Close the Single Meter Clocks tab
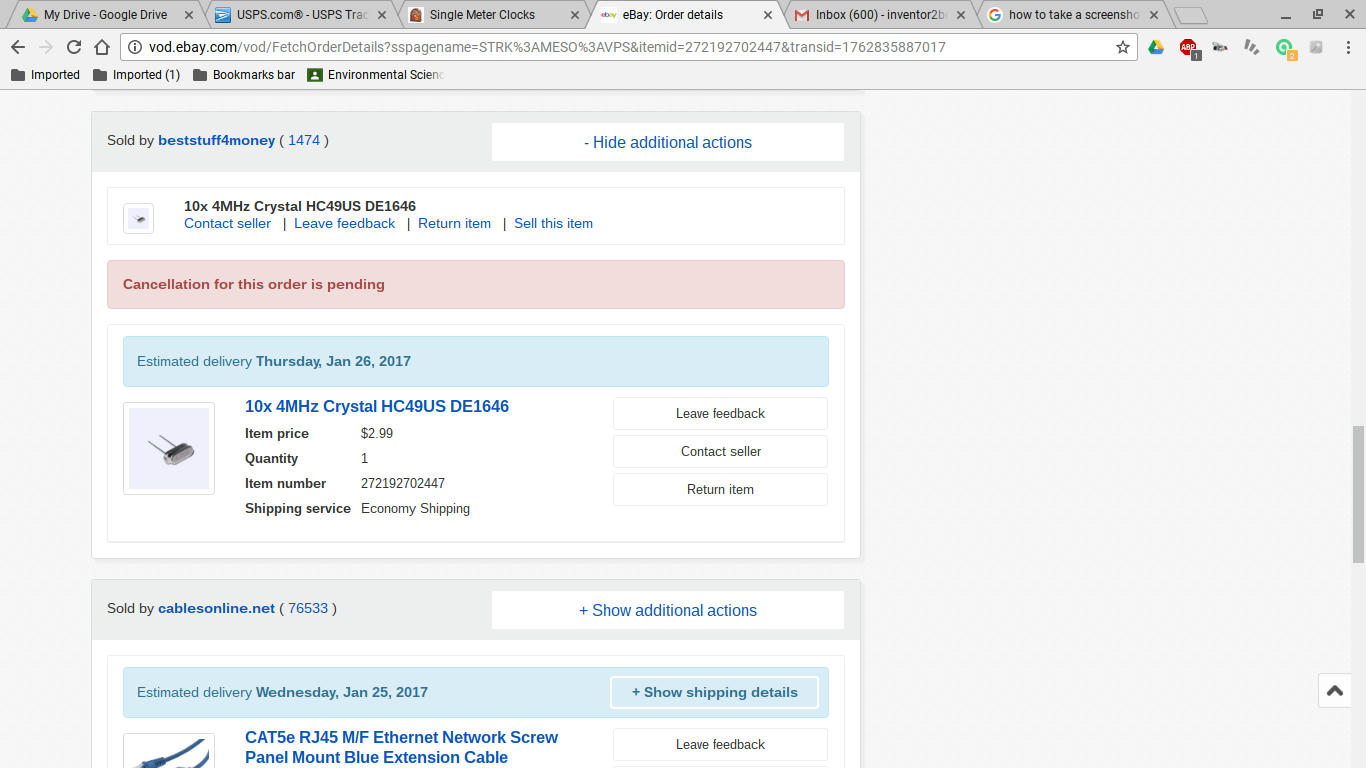Image resolution: width=1366 pixels, height=768 pixels. (574, 15)
